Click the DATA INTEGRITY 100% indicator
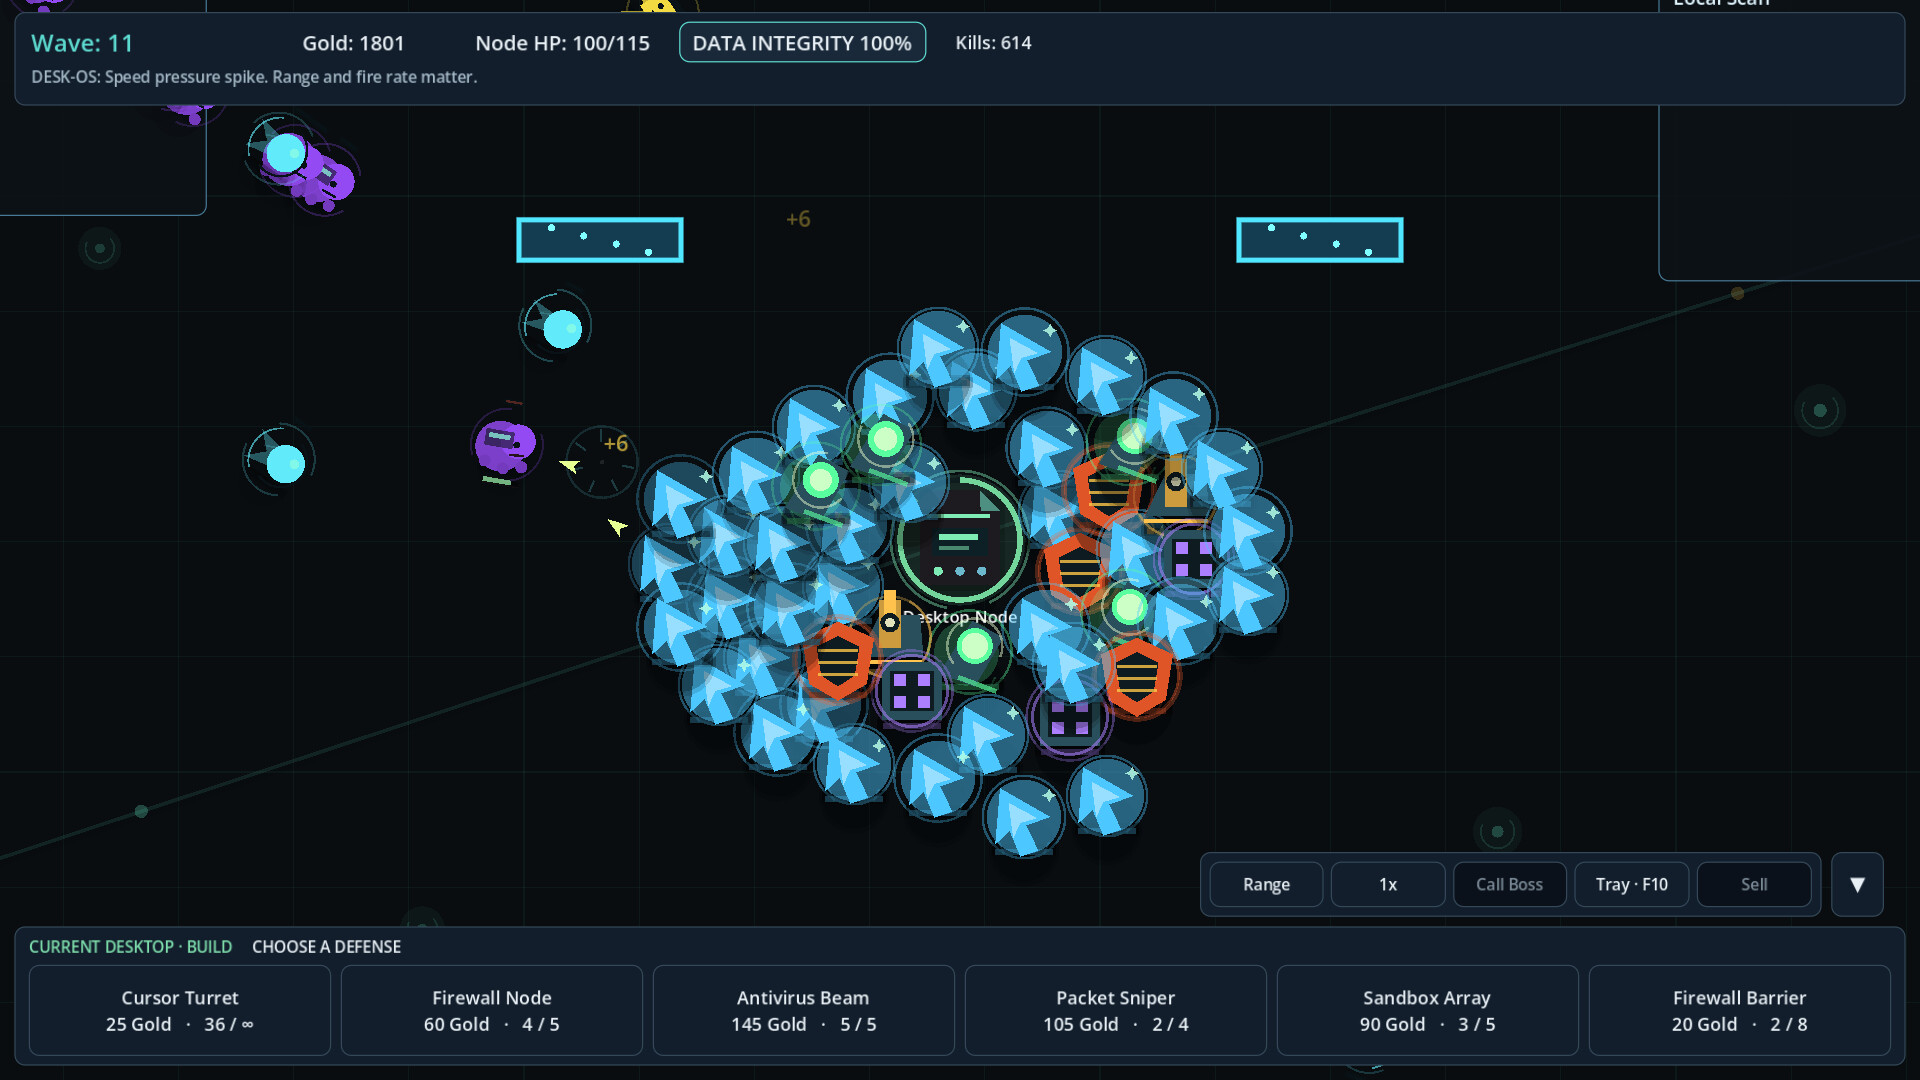The image size is (1920, 1080). pyautogui.click(x=802, y=43)
